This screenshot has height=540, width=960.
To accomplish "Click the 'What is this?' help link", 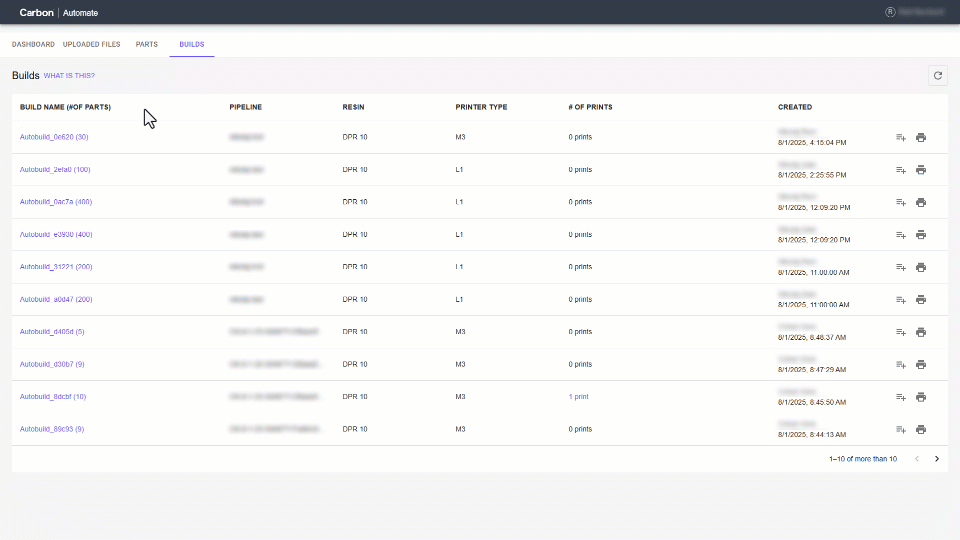I will tap(69, 75).
